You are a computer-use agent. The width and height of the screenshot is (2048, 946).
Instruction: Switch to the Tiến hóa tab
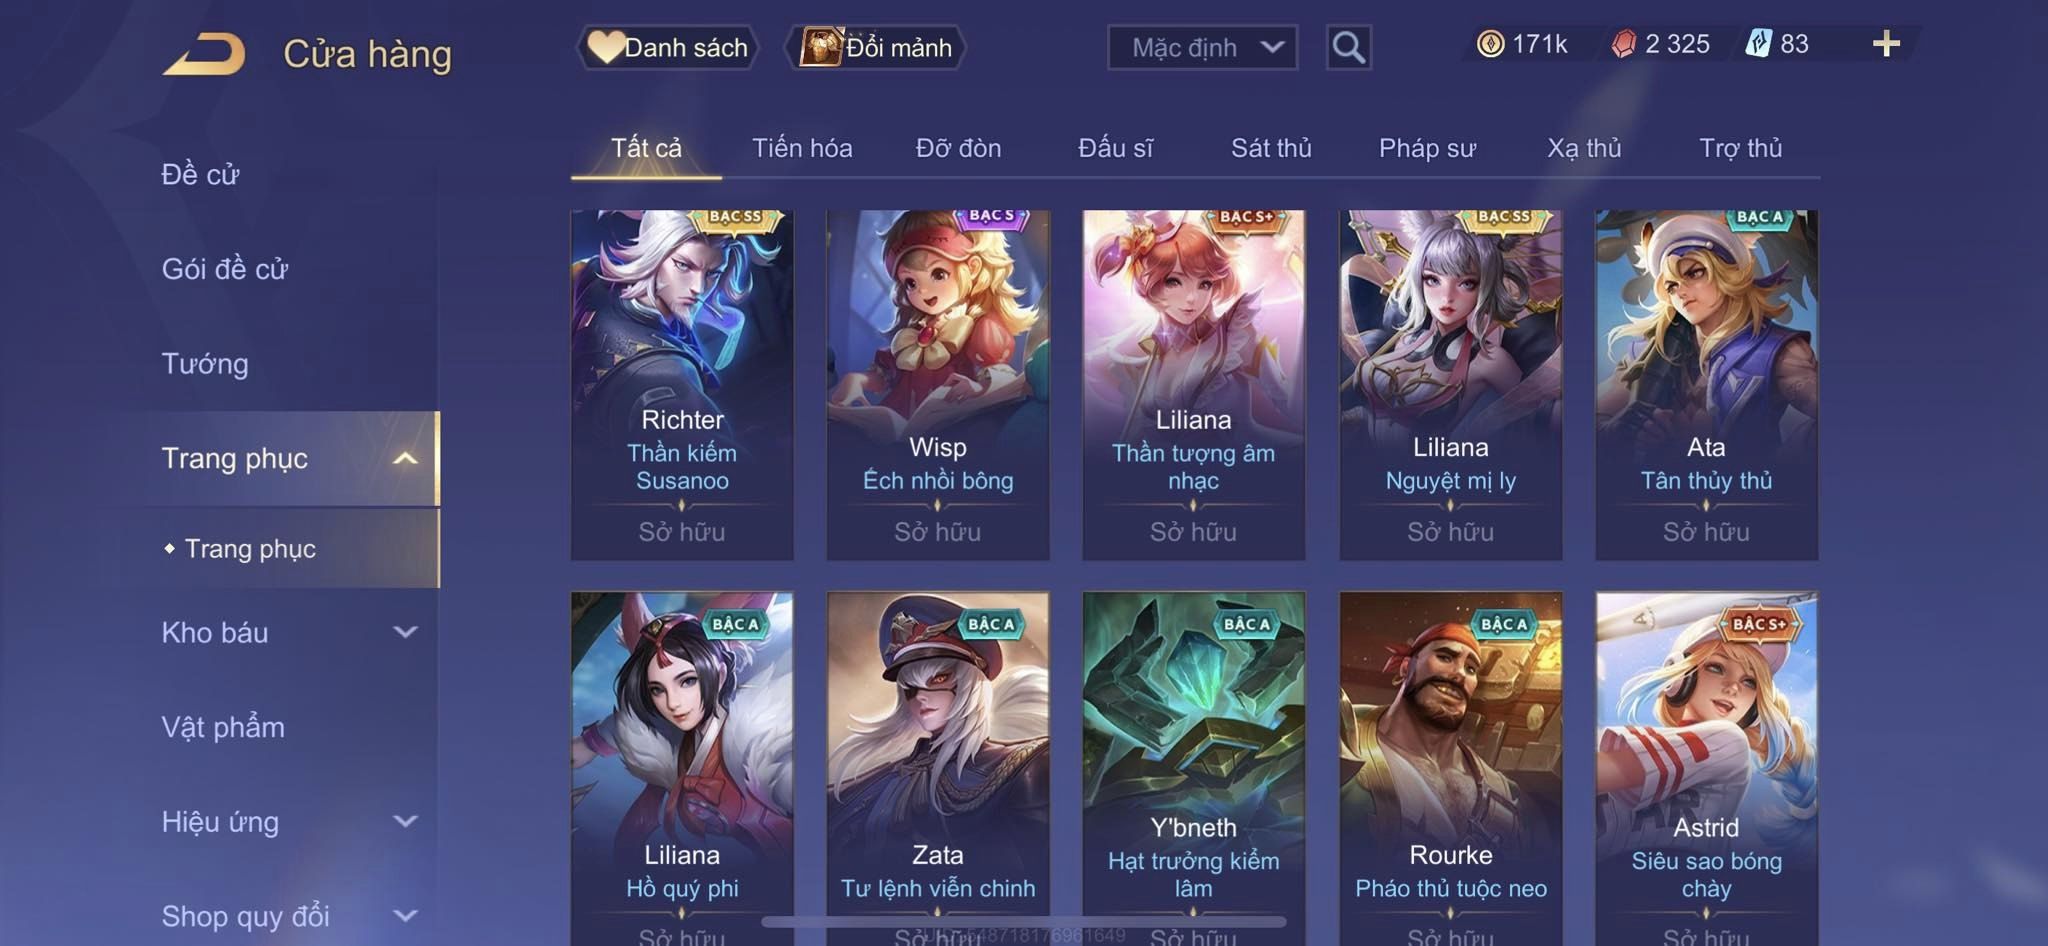[x=802, y=148]
